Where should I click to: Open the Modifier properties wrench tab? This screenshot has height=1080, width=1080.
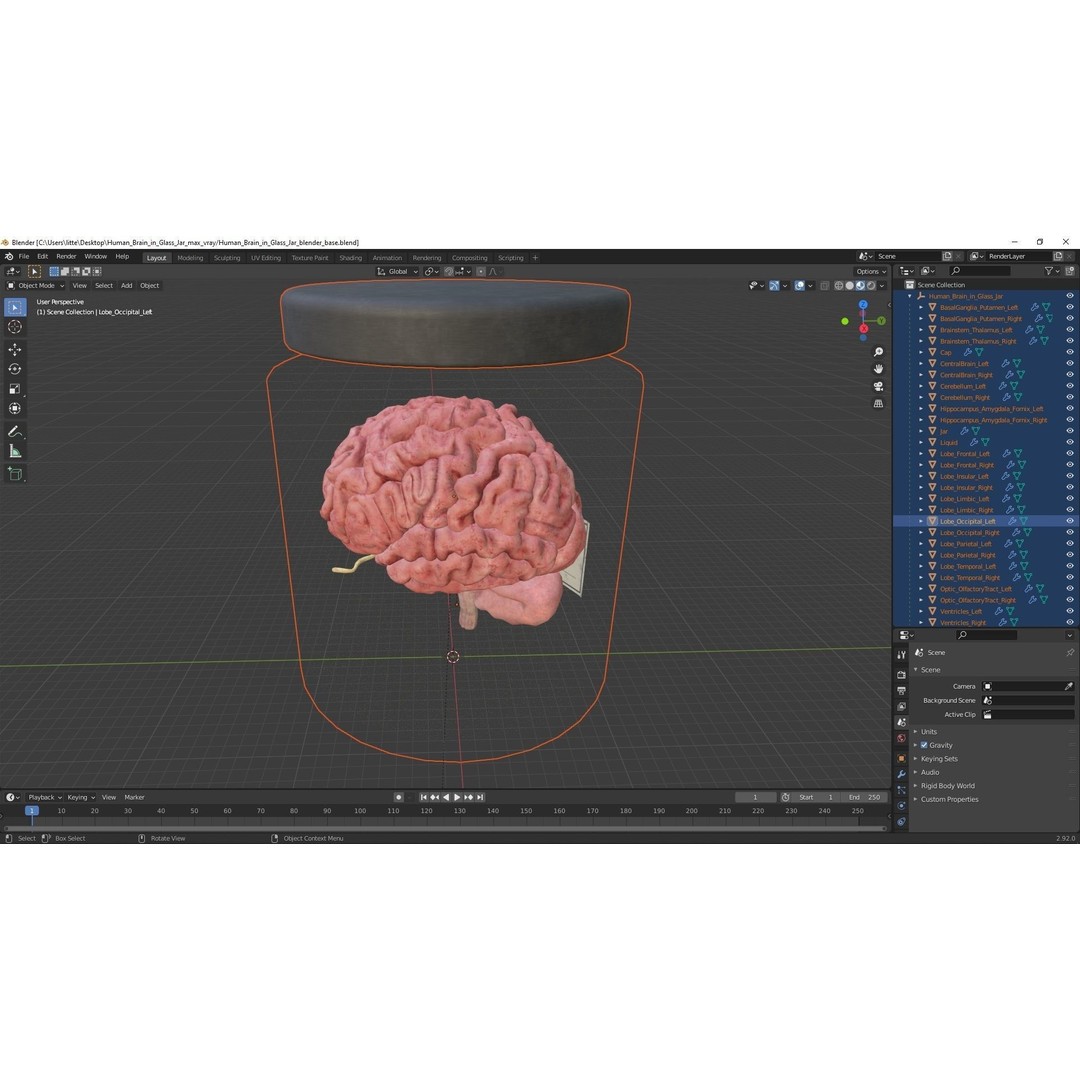(x=901, y=774)
